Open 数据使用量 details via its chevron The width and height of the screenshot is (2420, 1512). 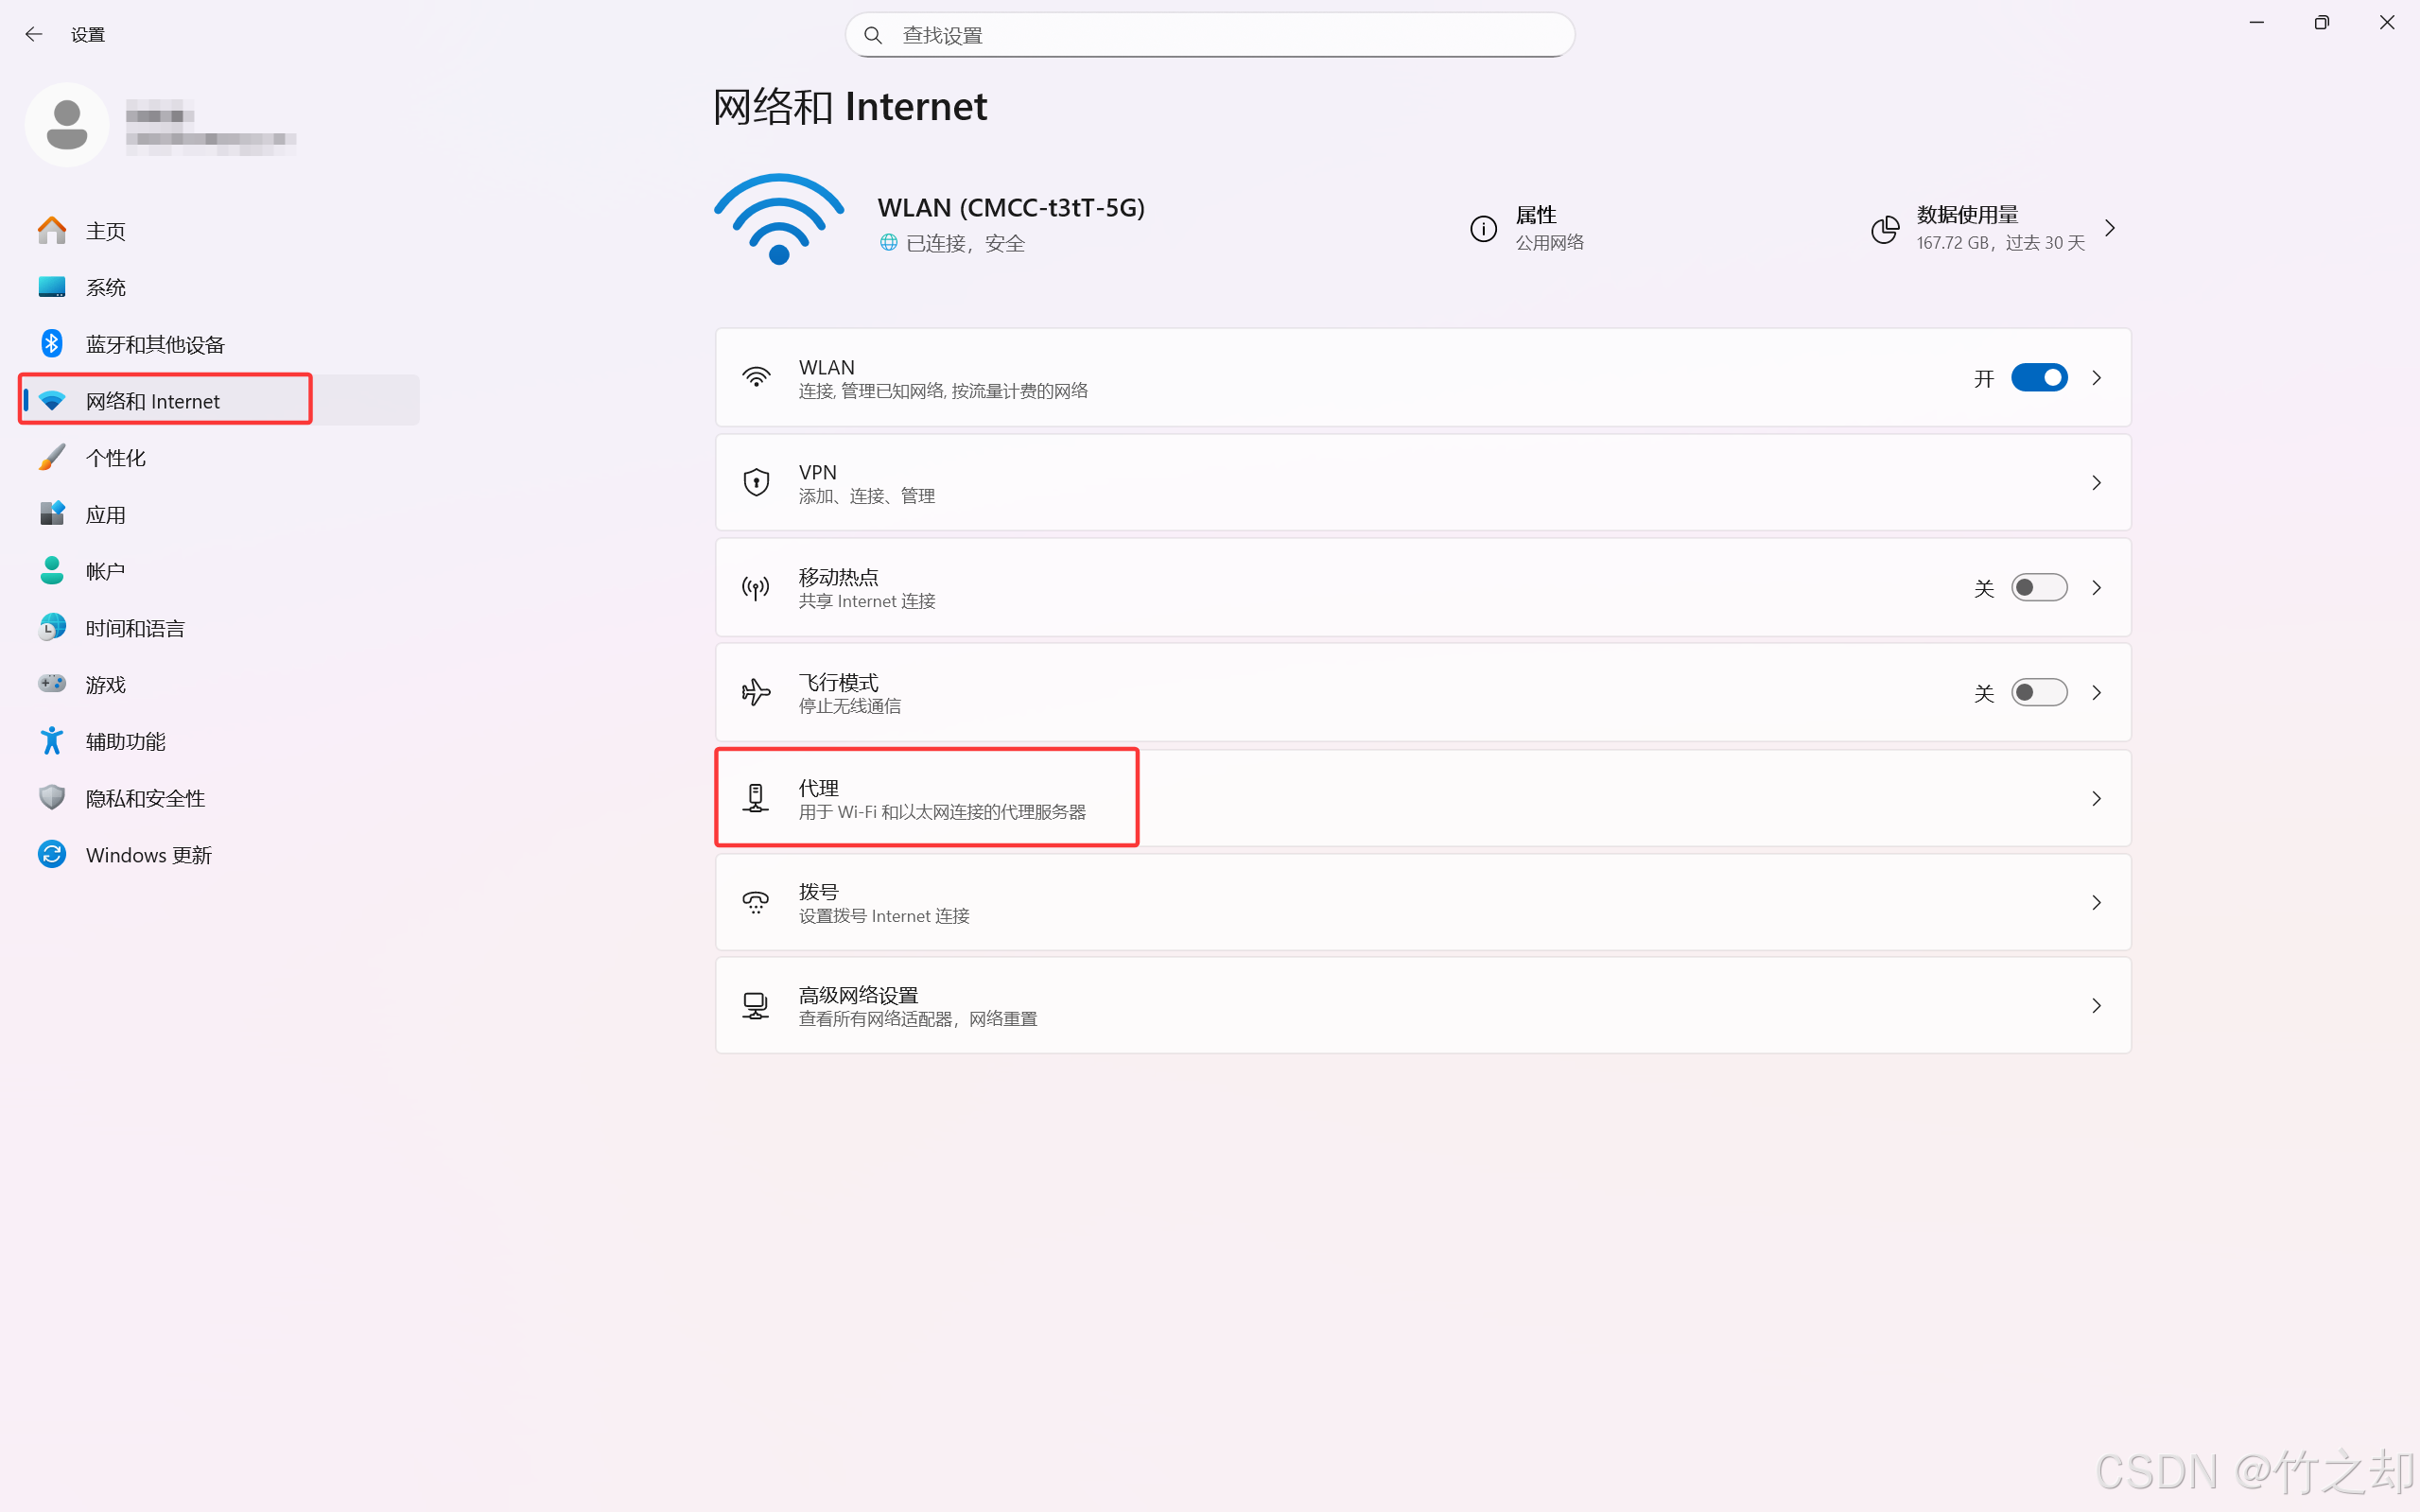click(x=2110, y=228)
